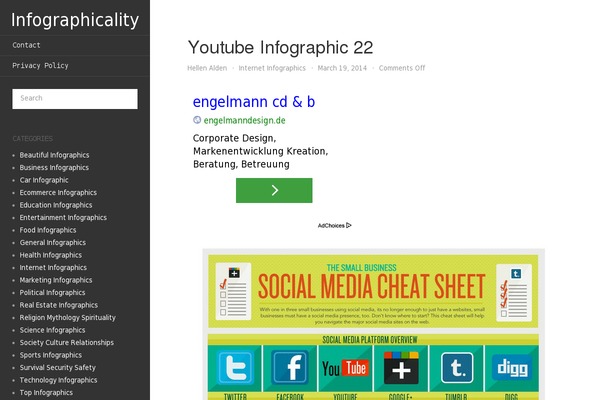Open Ecommerce Infographics category

(x=58, y=193)
